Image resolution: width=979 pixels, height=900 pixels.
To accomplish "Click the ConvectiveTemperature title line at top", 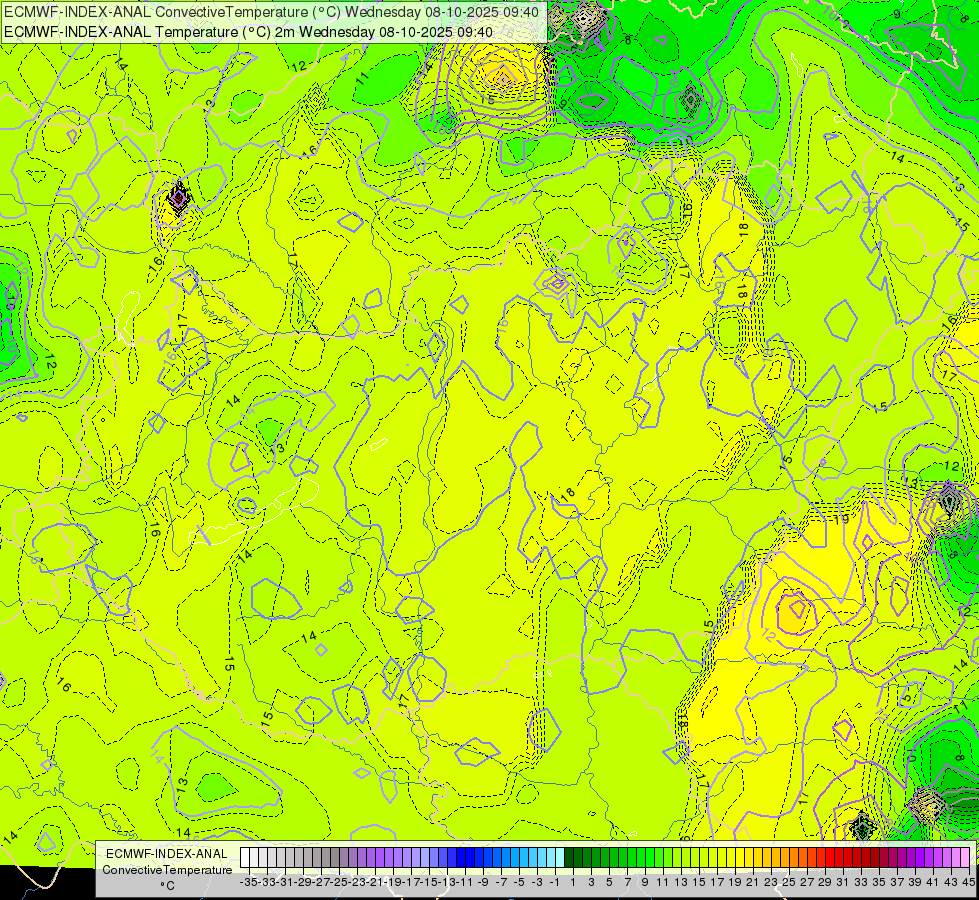I will pos(271,12).
